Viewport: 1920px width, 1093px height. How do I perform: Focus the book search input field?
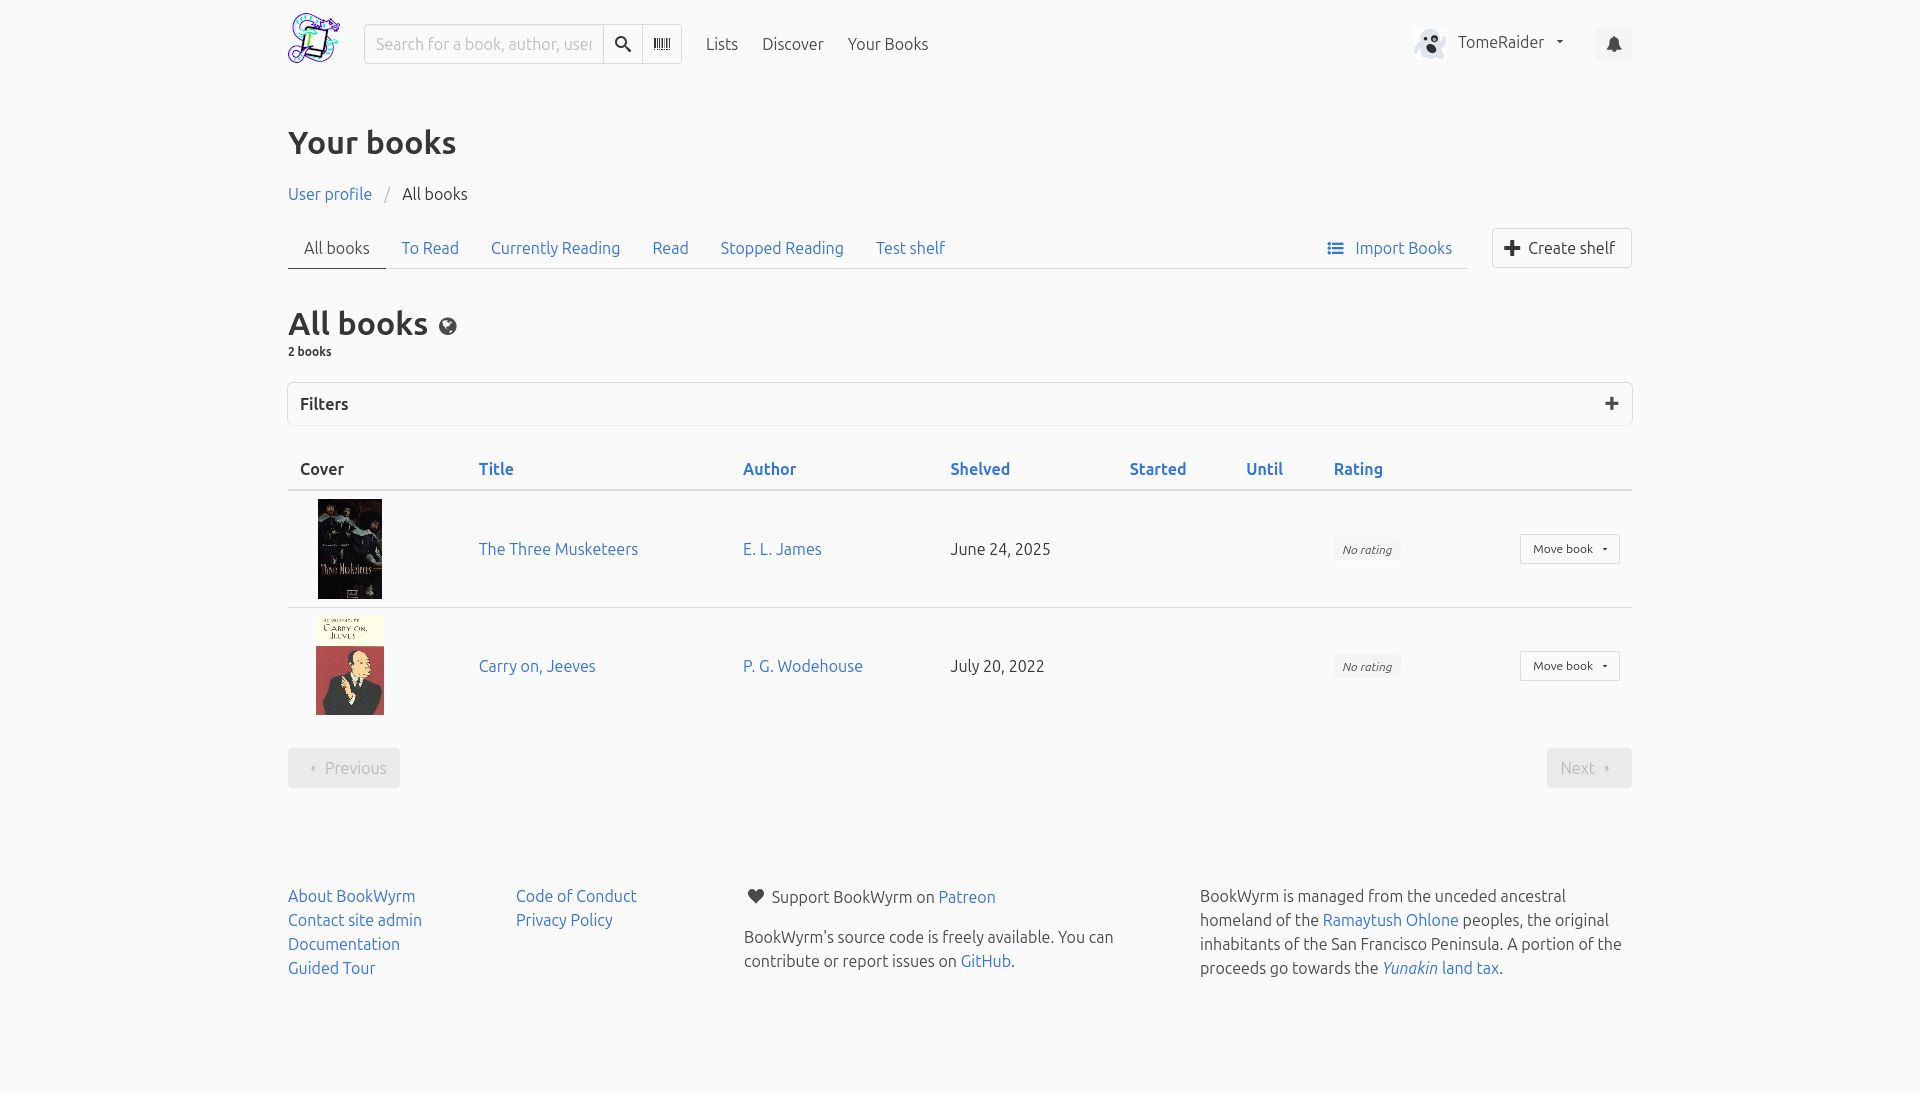(484, 44)
